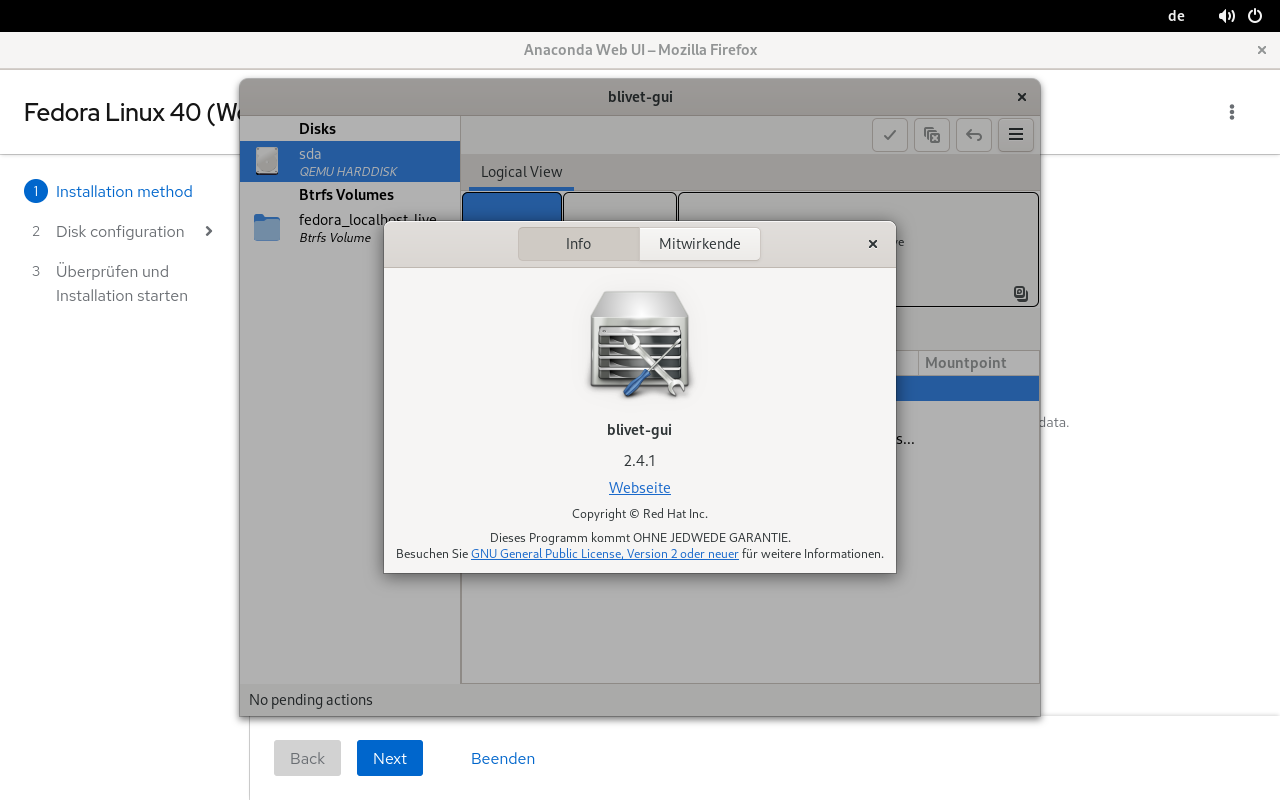This screenshot has width=1280, height=800.
Task: Open the Webseite link
Action: click(x=640, y=488)
